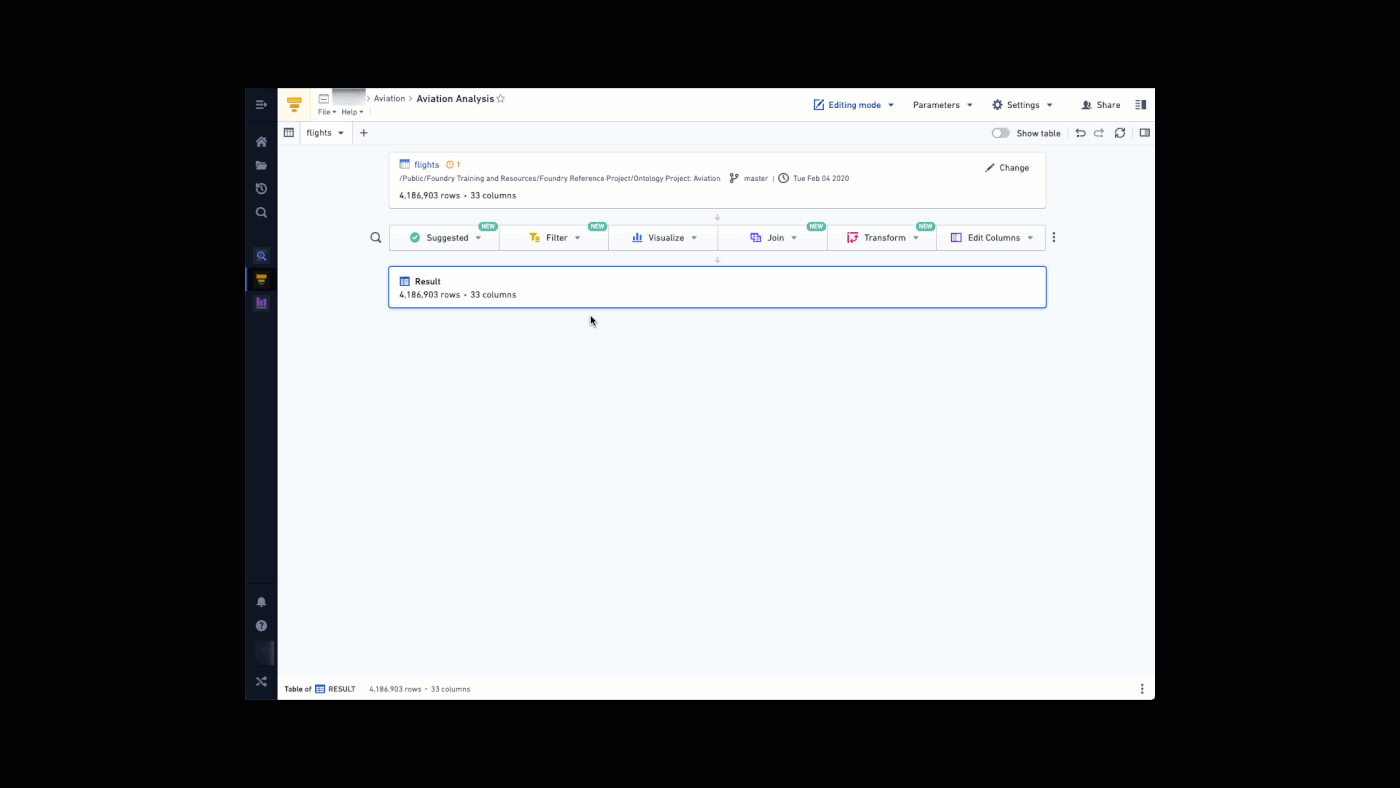The image size is (1400, 788).
Task: Open more options beside Edit Columns
Action: pos(1054,238)
